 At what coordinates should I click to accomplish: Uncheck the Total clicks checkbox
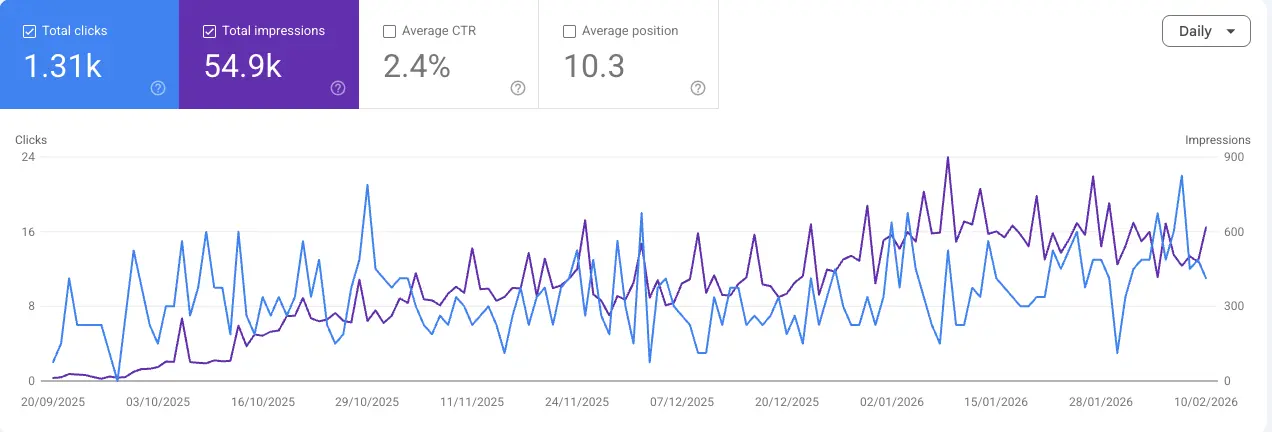tap(29, 31)
